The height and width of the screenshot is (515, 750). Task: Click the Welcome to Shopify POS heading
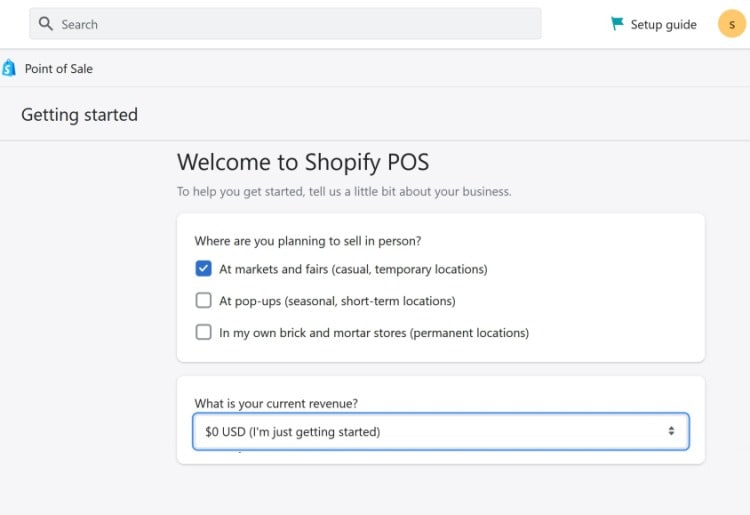click(303, 162)
